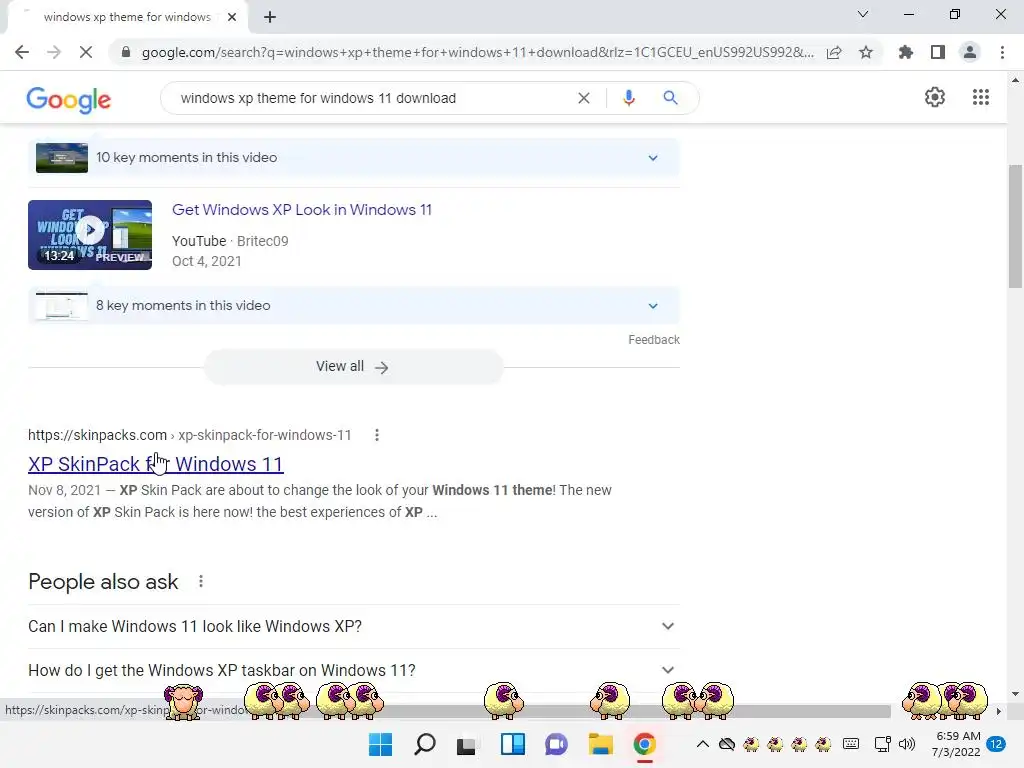Open the network display tray icon
Screen dimensions: 1024x768
882,744
